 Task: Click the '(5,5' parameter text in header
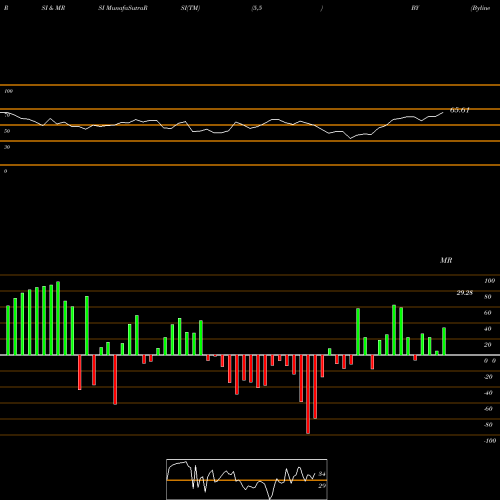[x=257, y=8]
